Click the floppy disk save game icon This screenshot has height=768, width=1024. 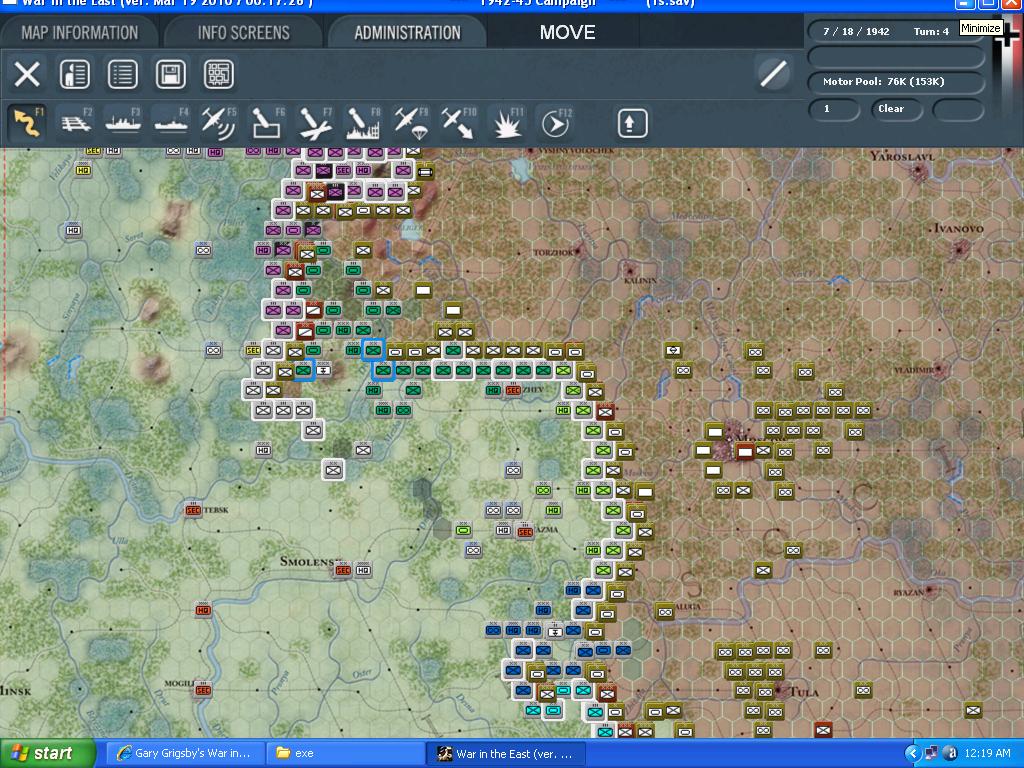170,74
